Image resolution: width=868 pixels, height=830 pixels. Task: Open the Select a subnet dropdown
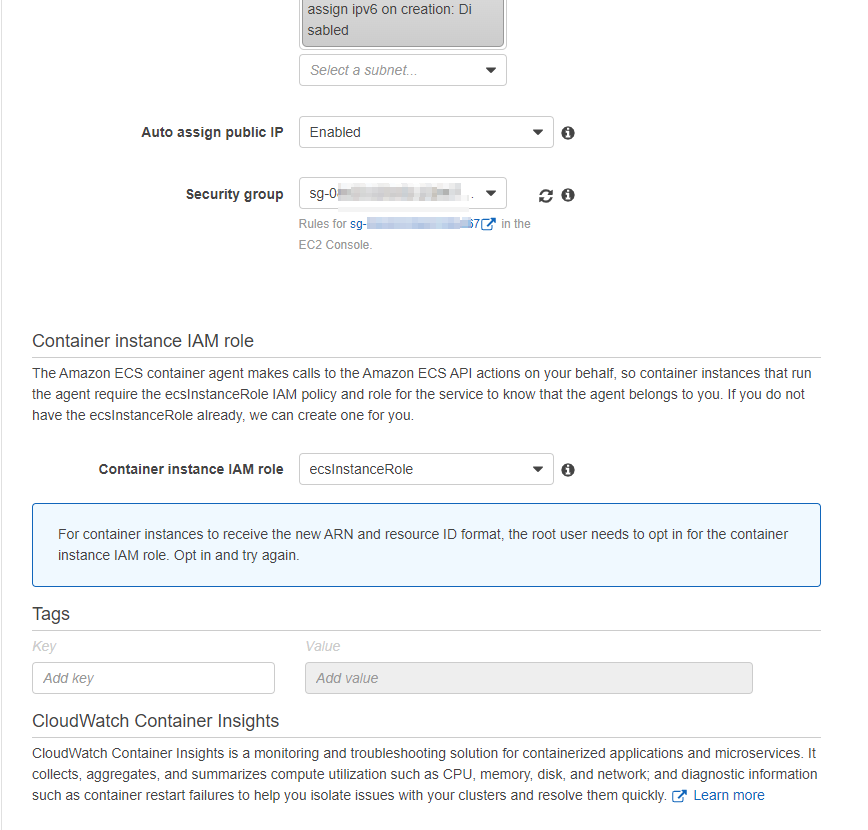[402, 70]
